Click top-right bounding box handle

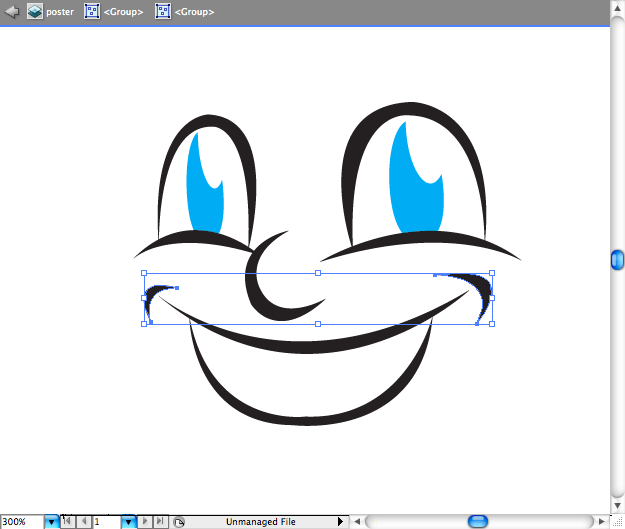(x=492, y=273)
